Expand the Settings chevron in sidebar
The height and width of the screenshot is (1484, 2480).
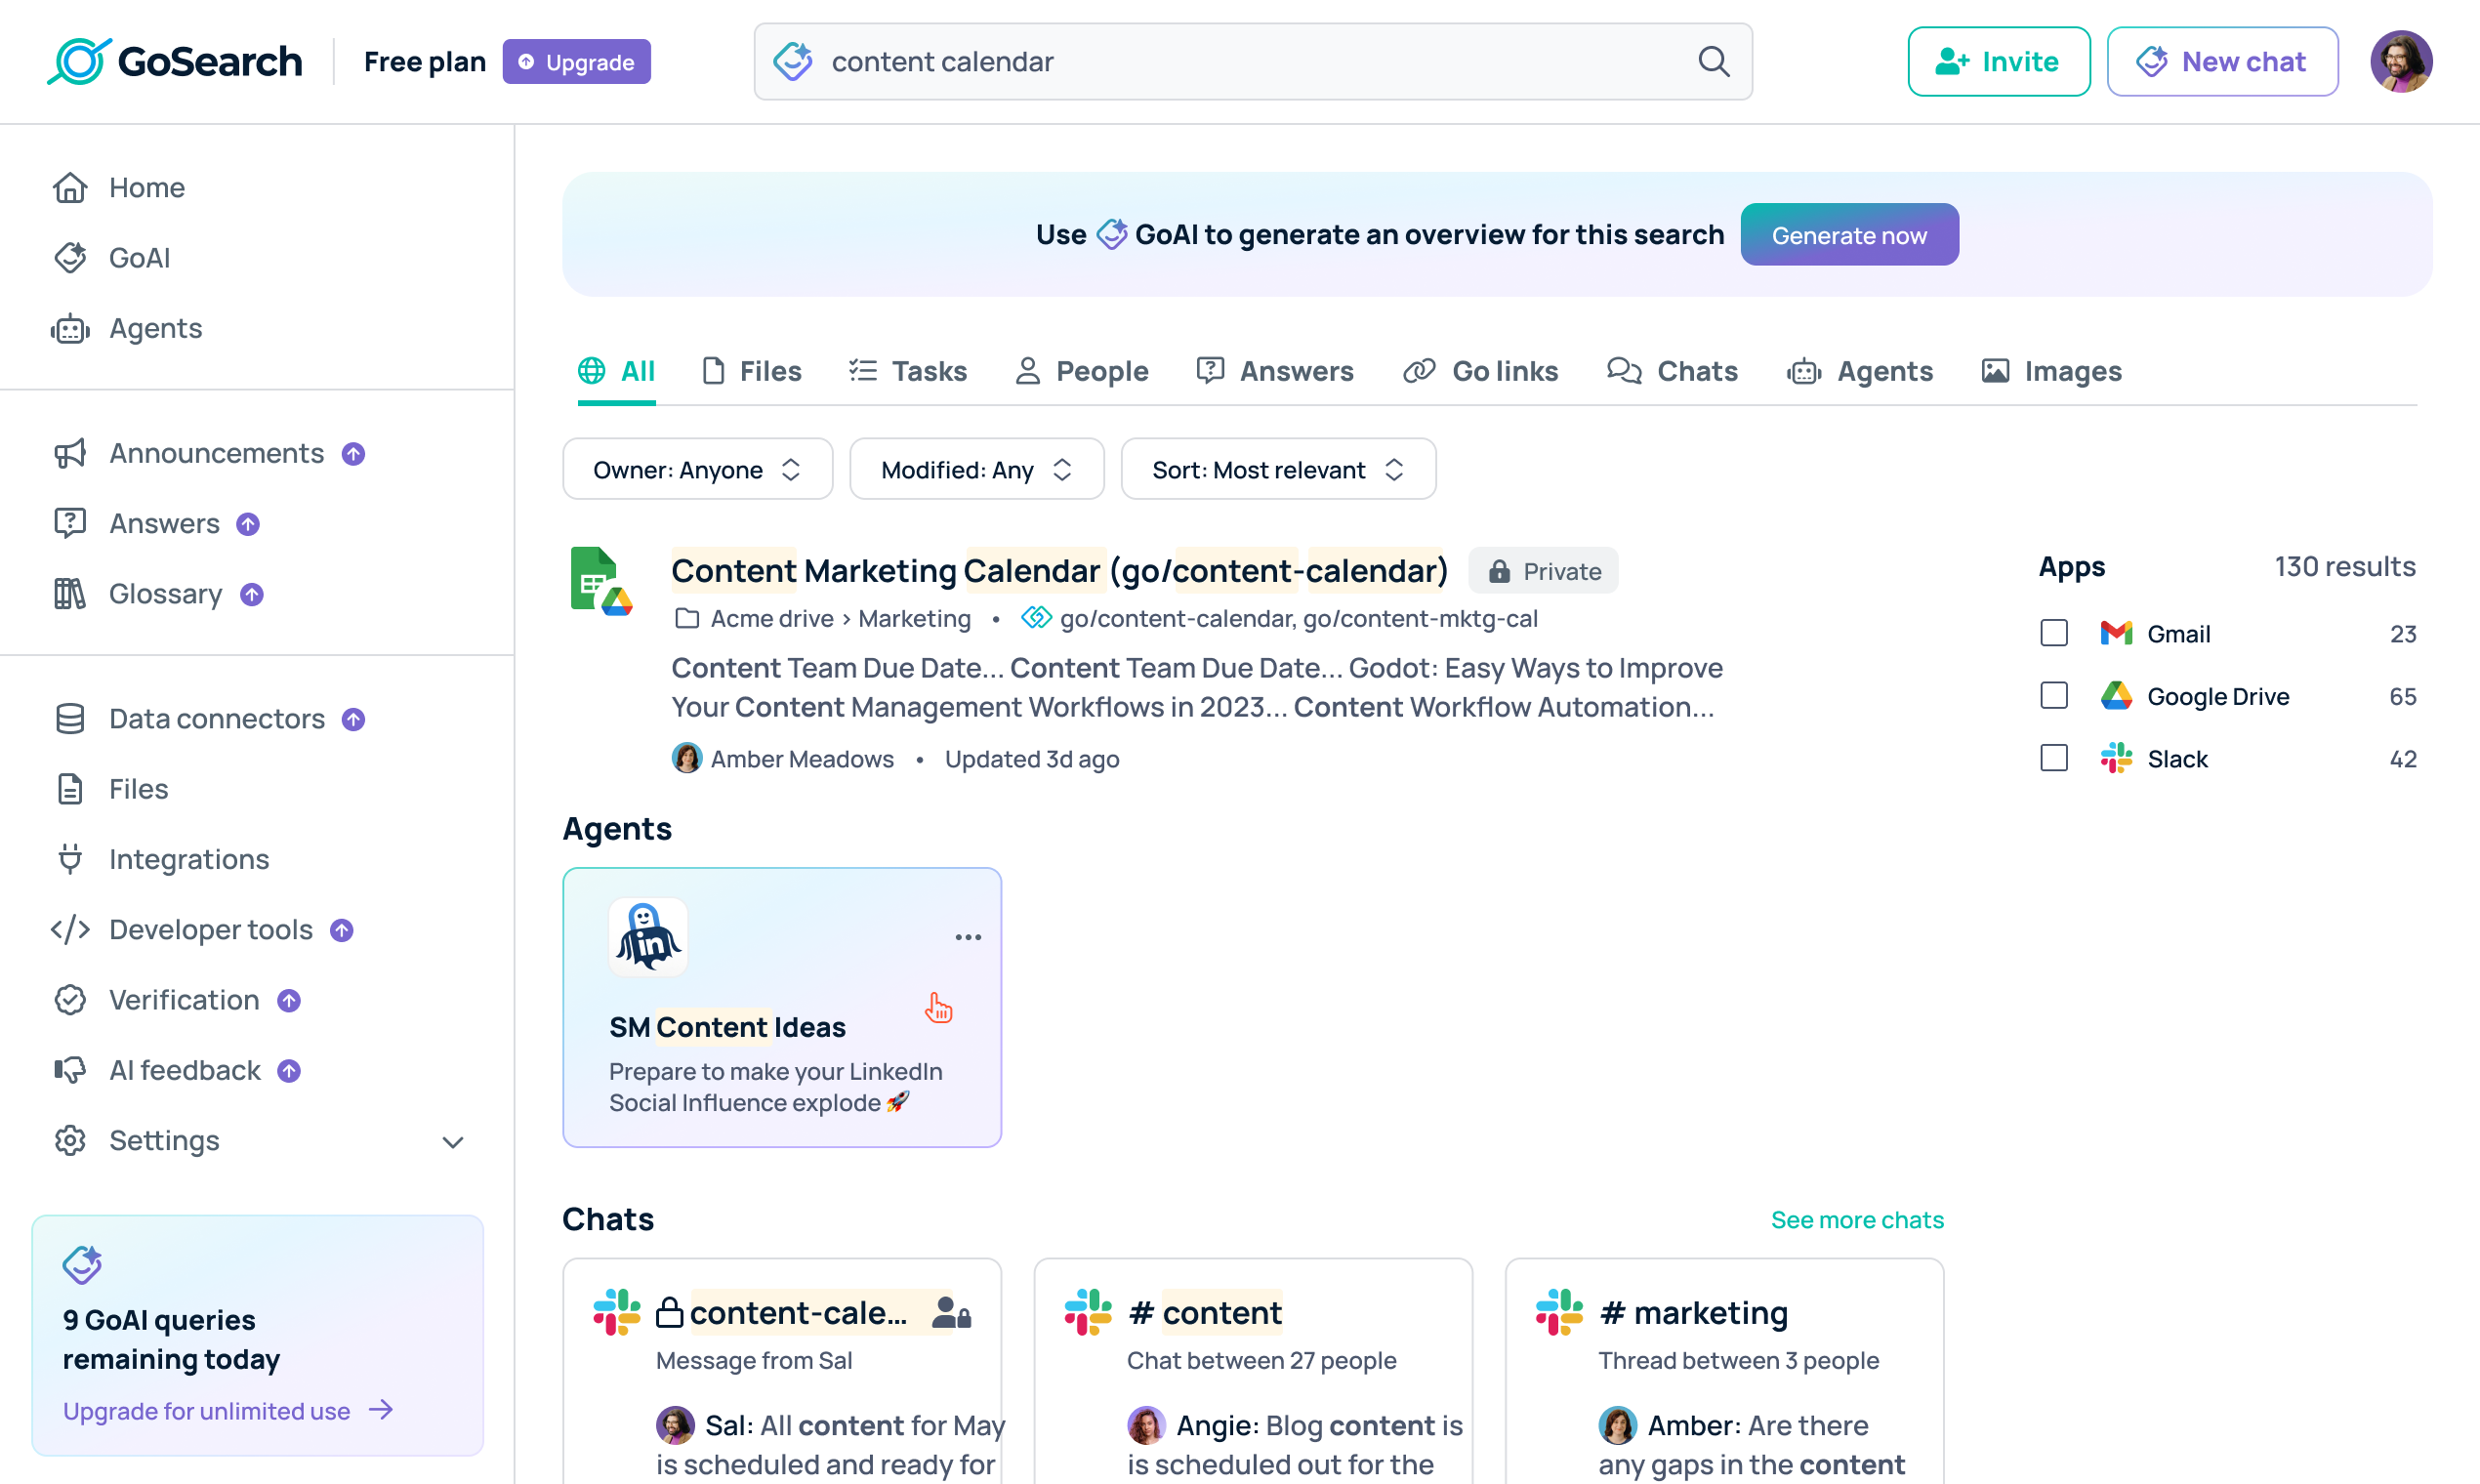453,1142
